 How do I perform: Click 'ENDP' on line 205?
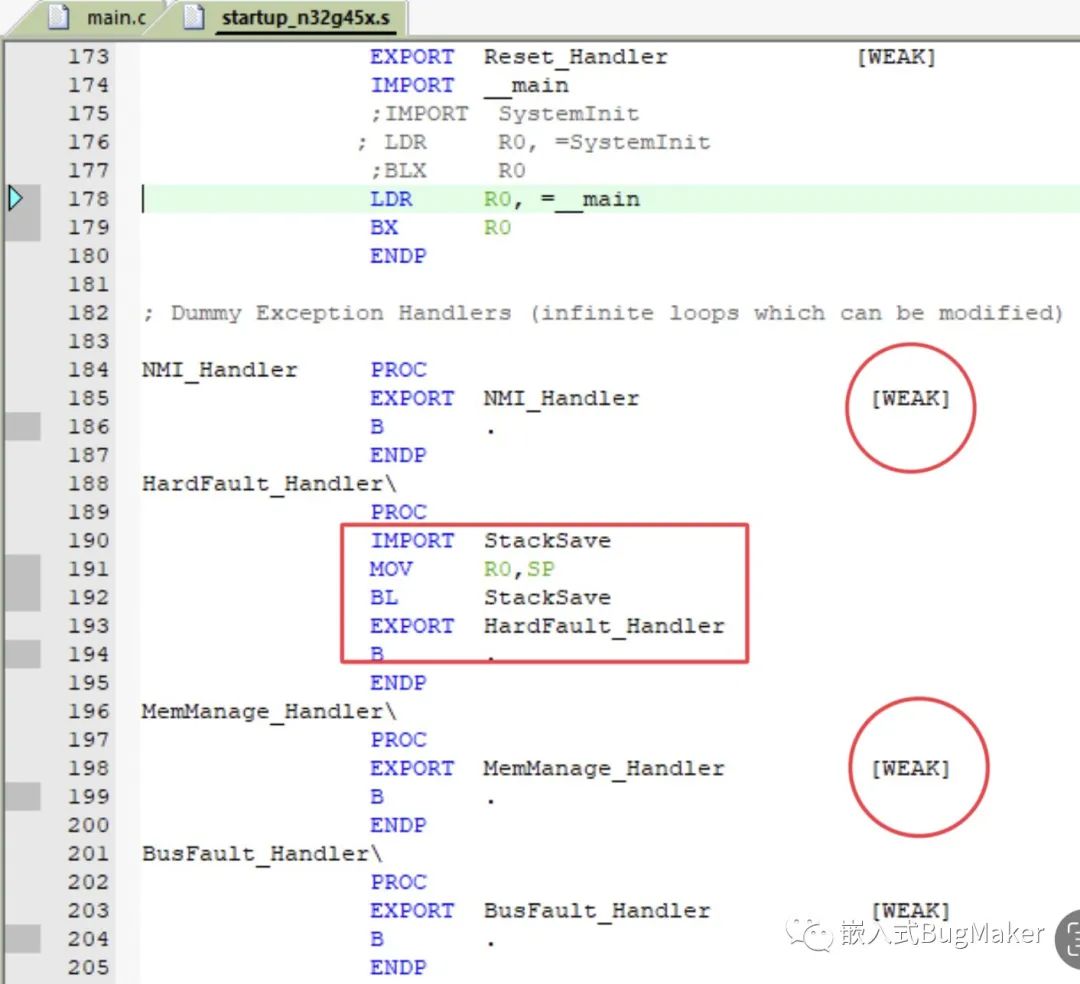click(398, 967)
